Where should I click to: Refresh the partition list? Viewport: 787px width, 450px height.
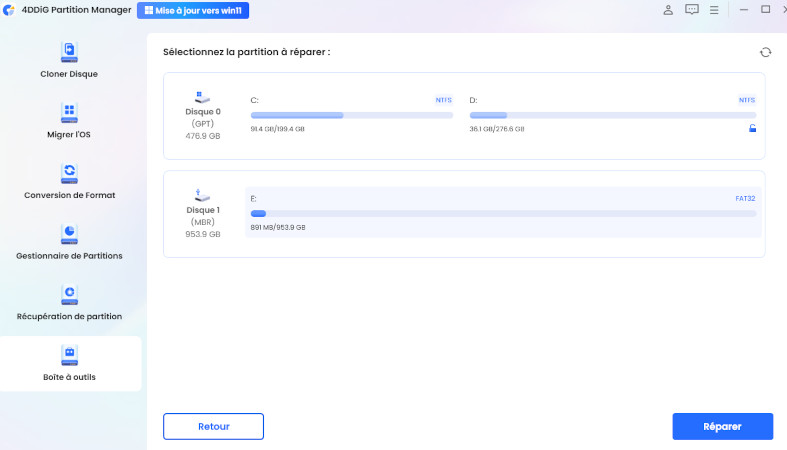766,52
